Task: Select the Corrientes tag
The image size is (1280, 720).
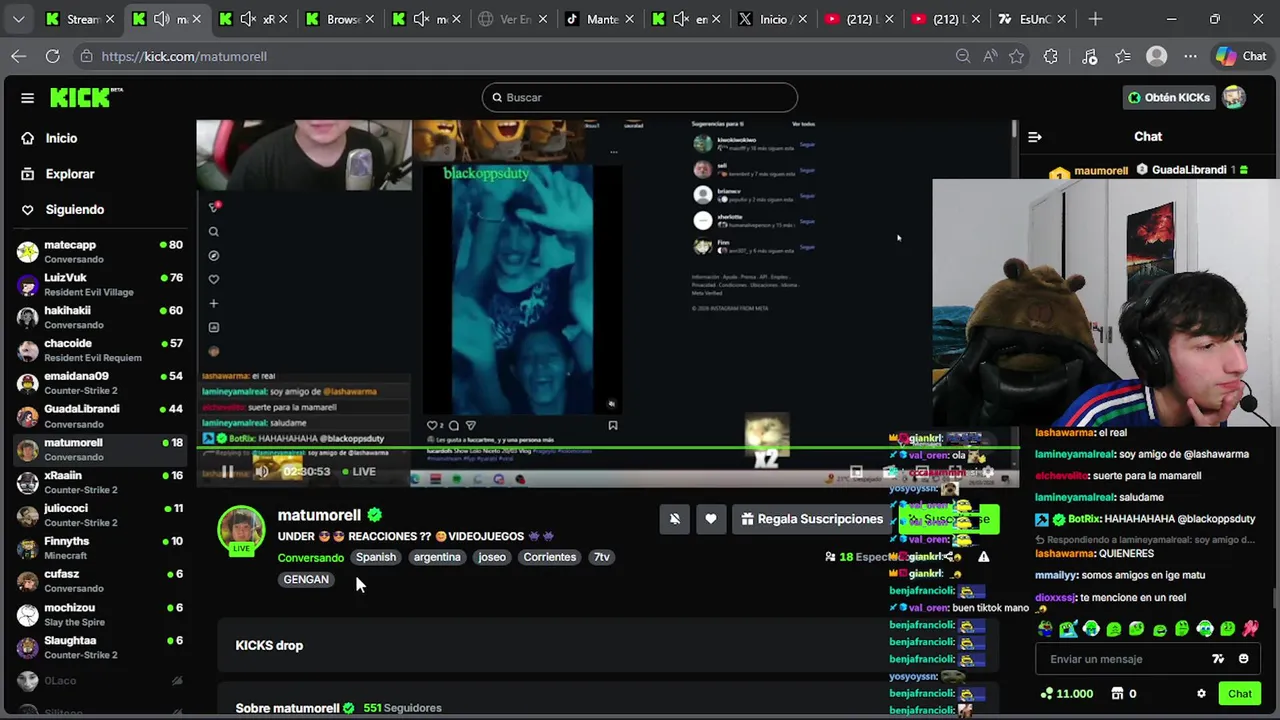Action: (550, 557)
